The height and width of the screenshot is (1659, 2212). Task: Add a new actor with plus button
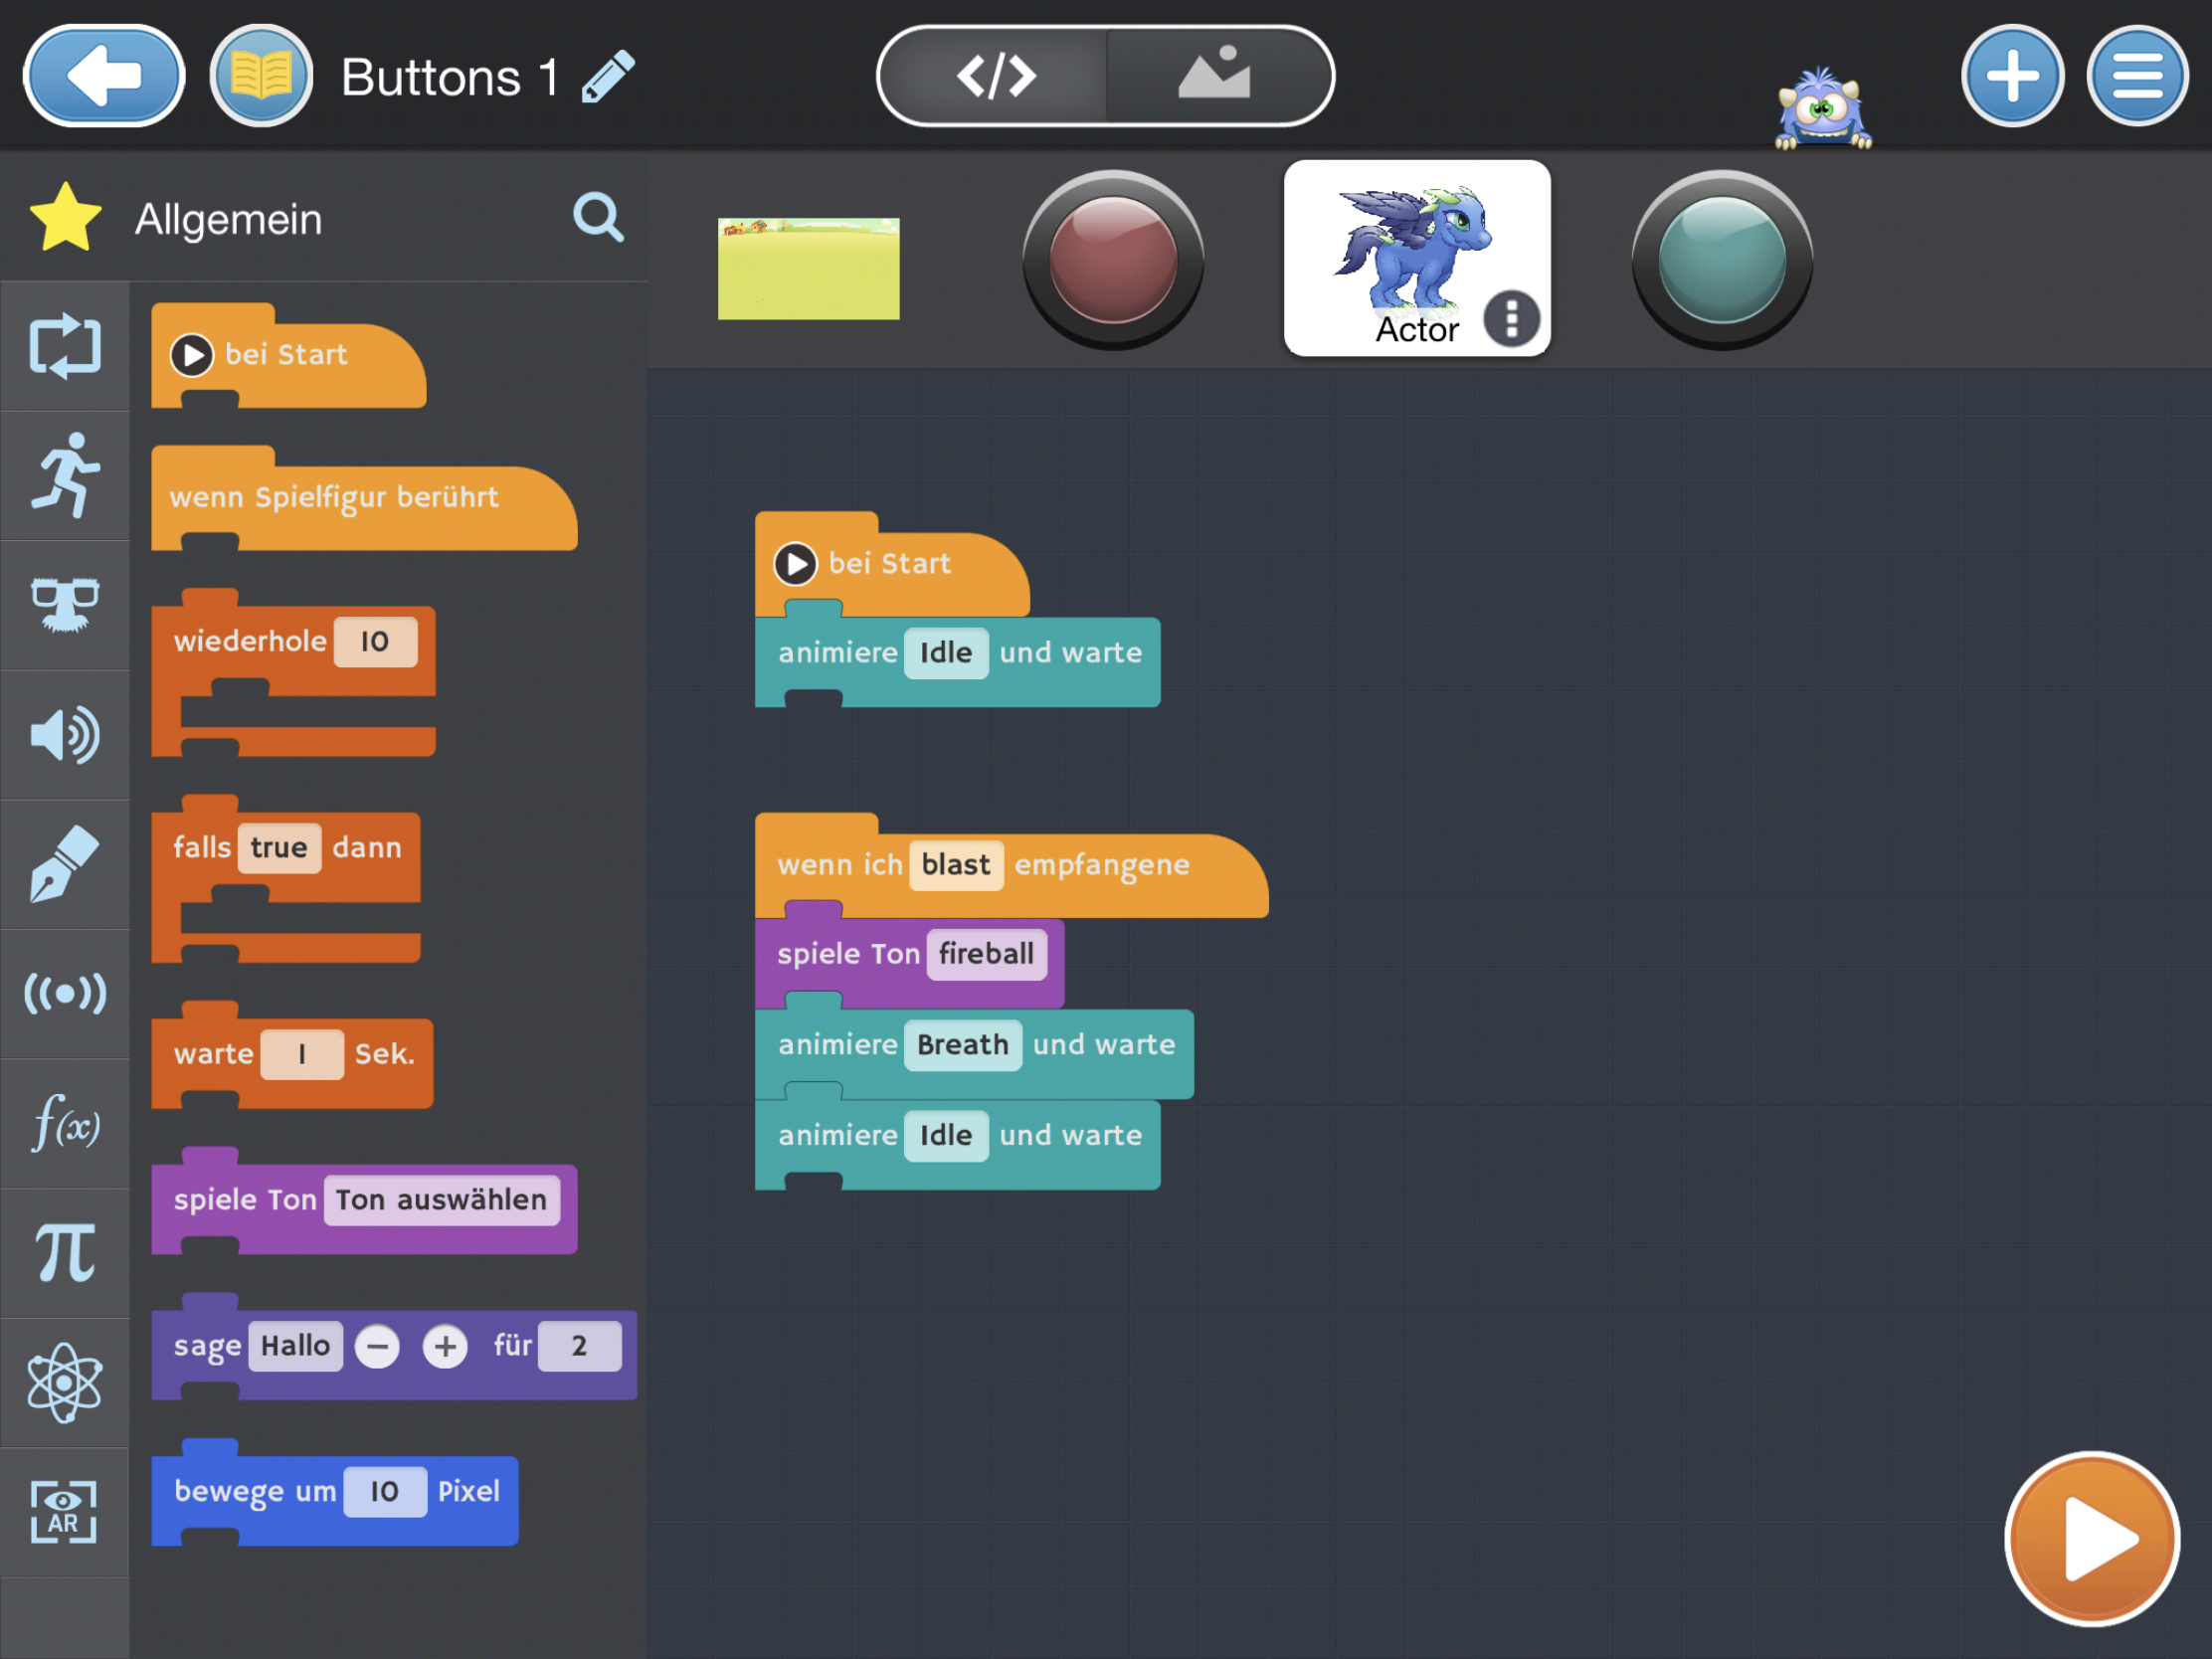(2012, 76)
